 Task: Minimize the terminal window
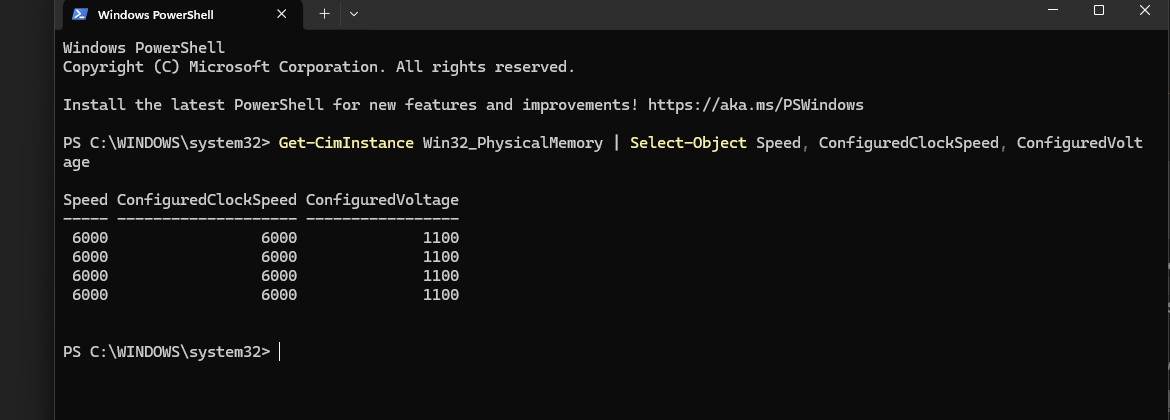pyautogui.click(x=1053, y=10)
